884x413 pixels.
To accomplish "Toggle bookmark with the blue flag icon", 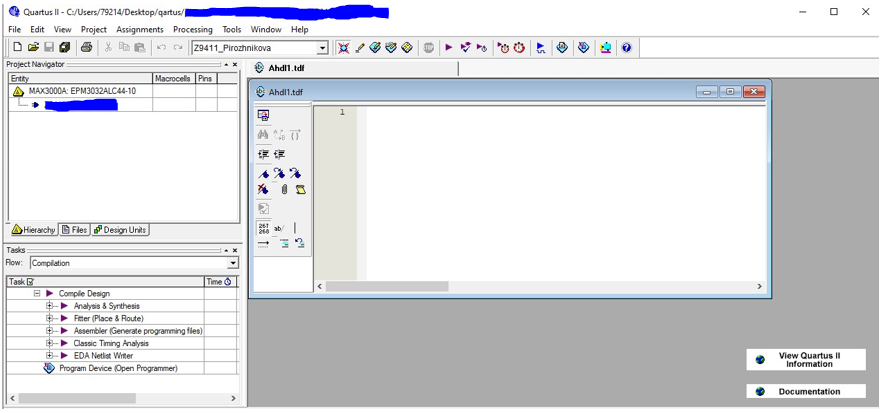I will click(x=263, y=173).
